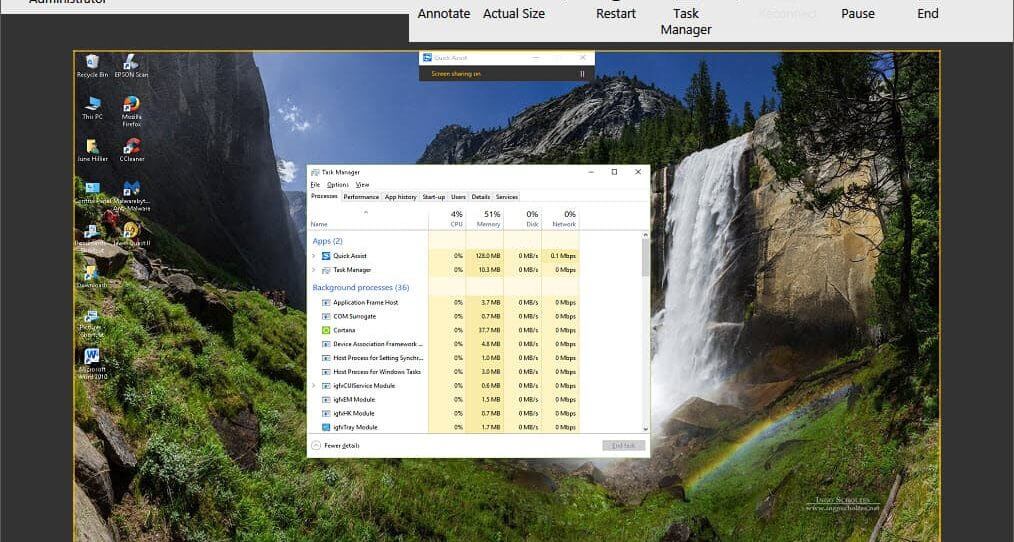
Task: Click the "Screen sharing on" status text
Action: [456, 74]
